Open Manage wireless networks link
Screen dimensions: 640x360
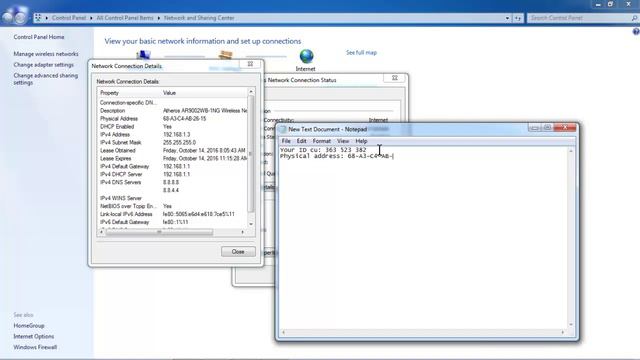click(x=46, y=54)
